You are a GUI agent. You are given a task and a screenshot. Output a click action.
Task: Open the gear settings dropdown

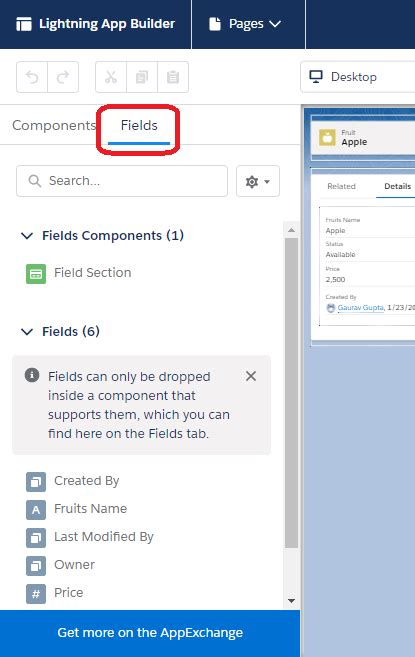click(258, 181)
